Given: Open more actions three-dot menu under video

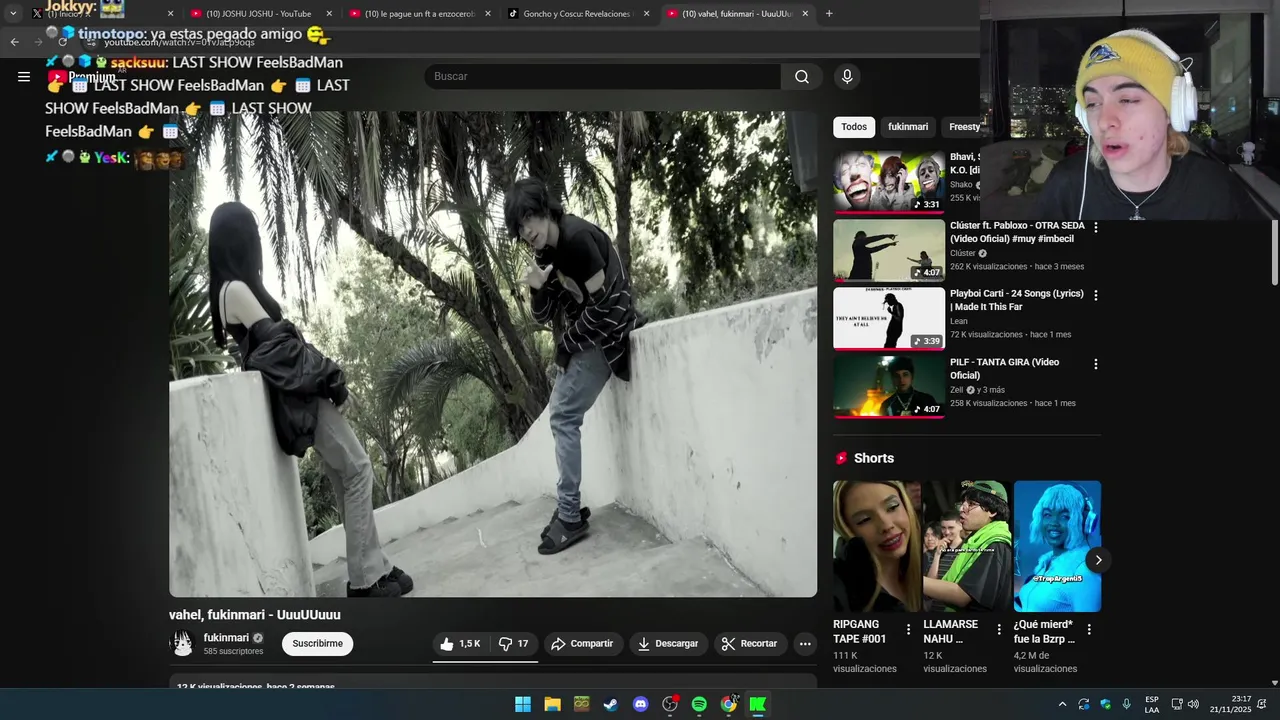Looking at the screenshot, I should pos(805,644).
